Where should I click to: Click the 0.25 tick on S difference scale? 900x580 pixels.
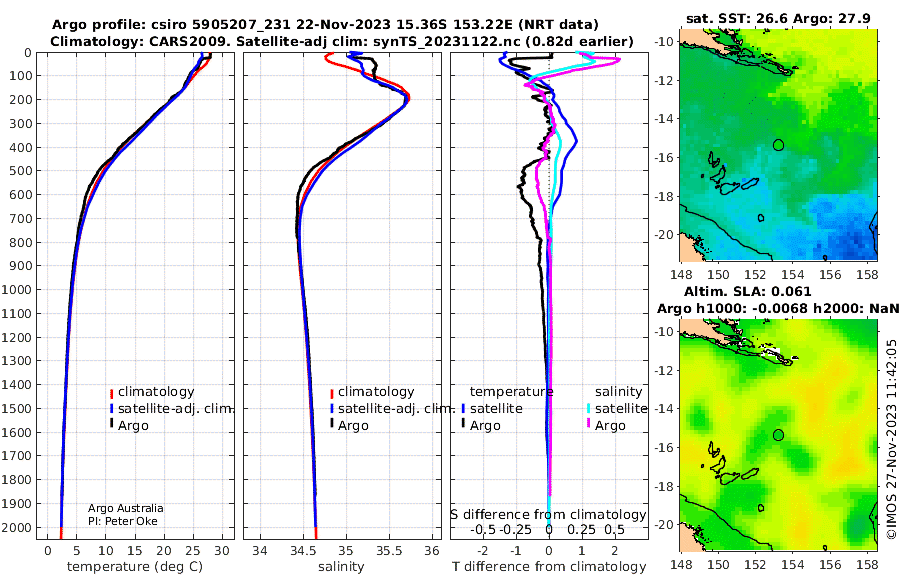582,529
